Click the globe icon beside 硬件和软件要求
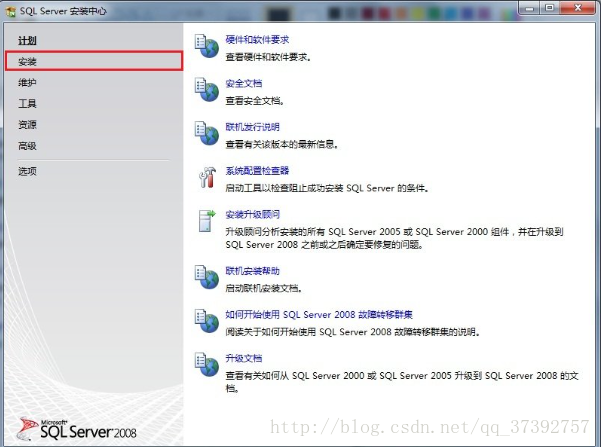Image resolution: width=601 pixels, height=447 pixels. point(207,46)
